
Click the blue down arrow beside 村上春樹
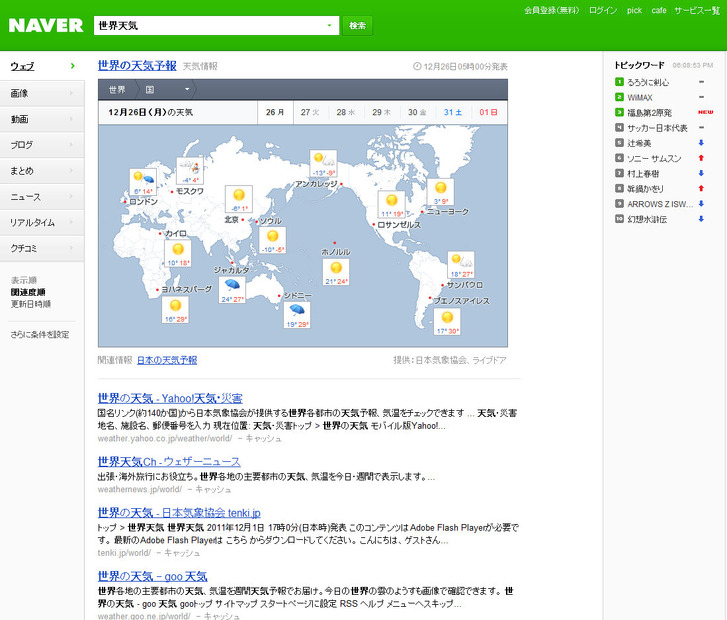[x=701, y=173]
